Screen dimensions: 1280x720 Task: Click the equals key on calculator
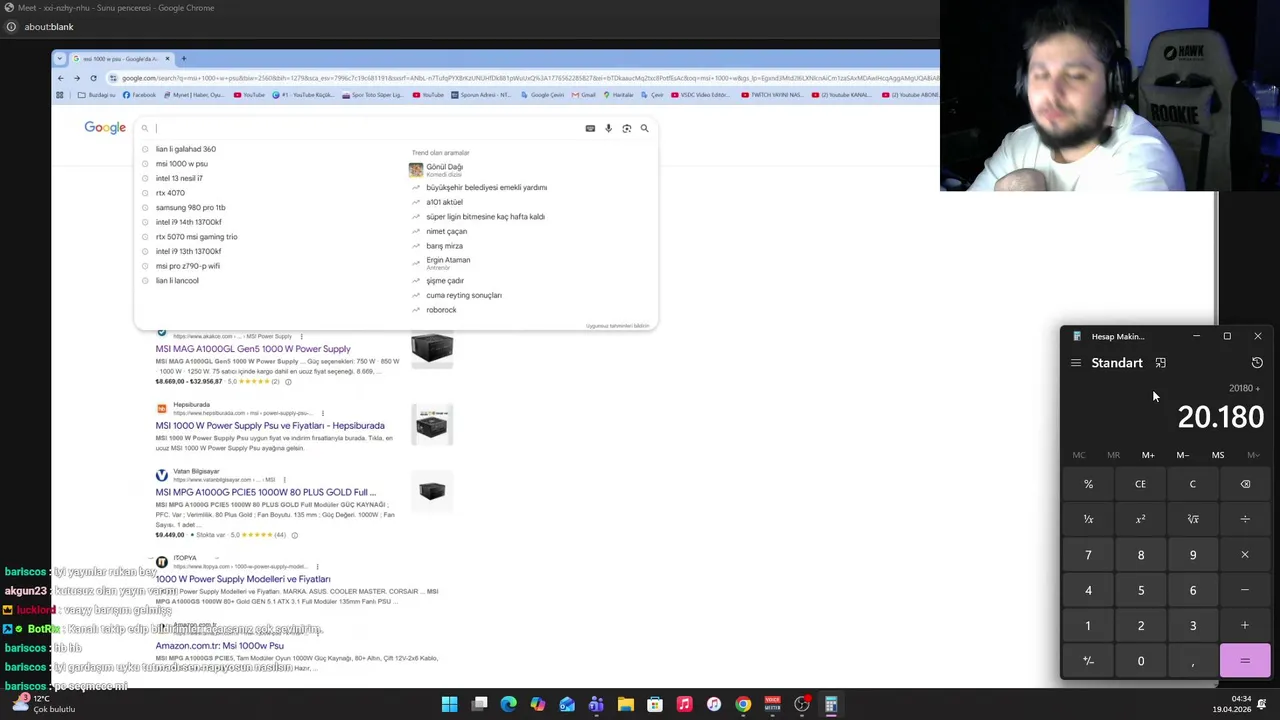coord(1245,661)
